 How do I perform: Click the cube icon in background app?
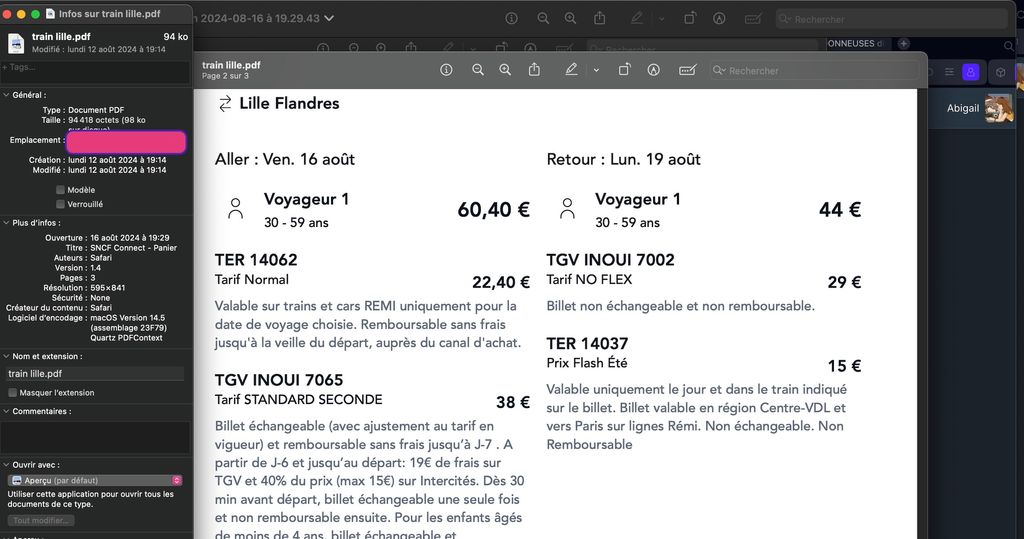pos(1000,72)
